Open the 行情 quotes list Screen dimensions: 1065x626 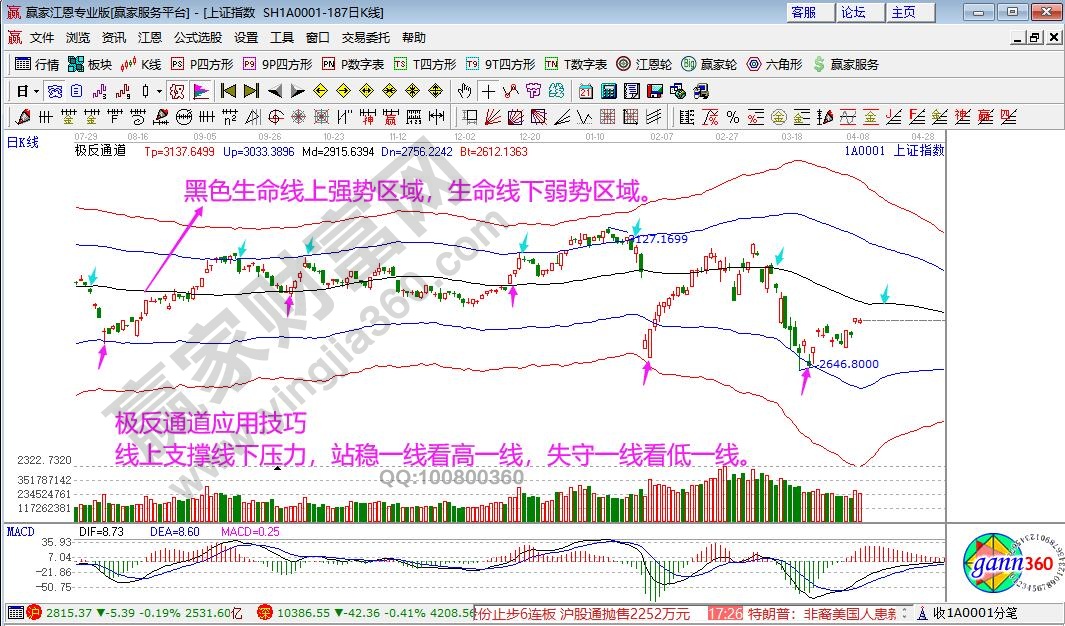[x=37, y=64]
